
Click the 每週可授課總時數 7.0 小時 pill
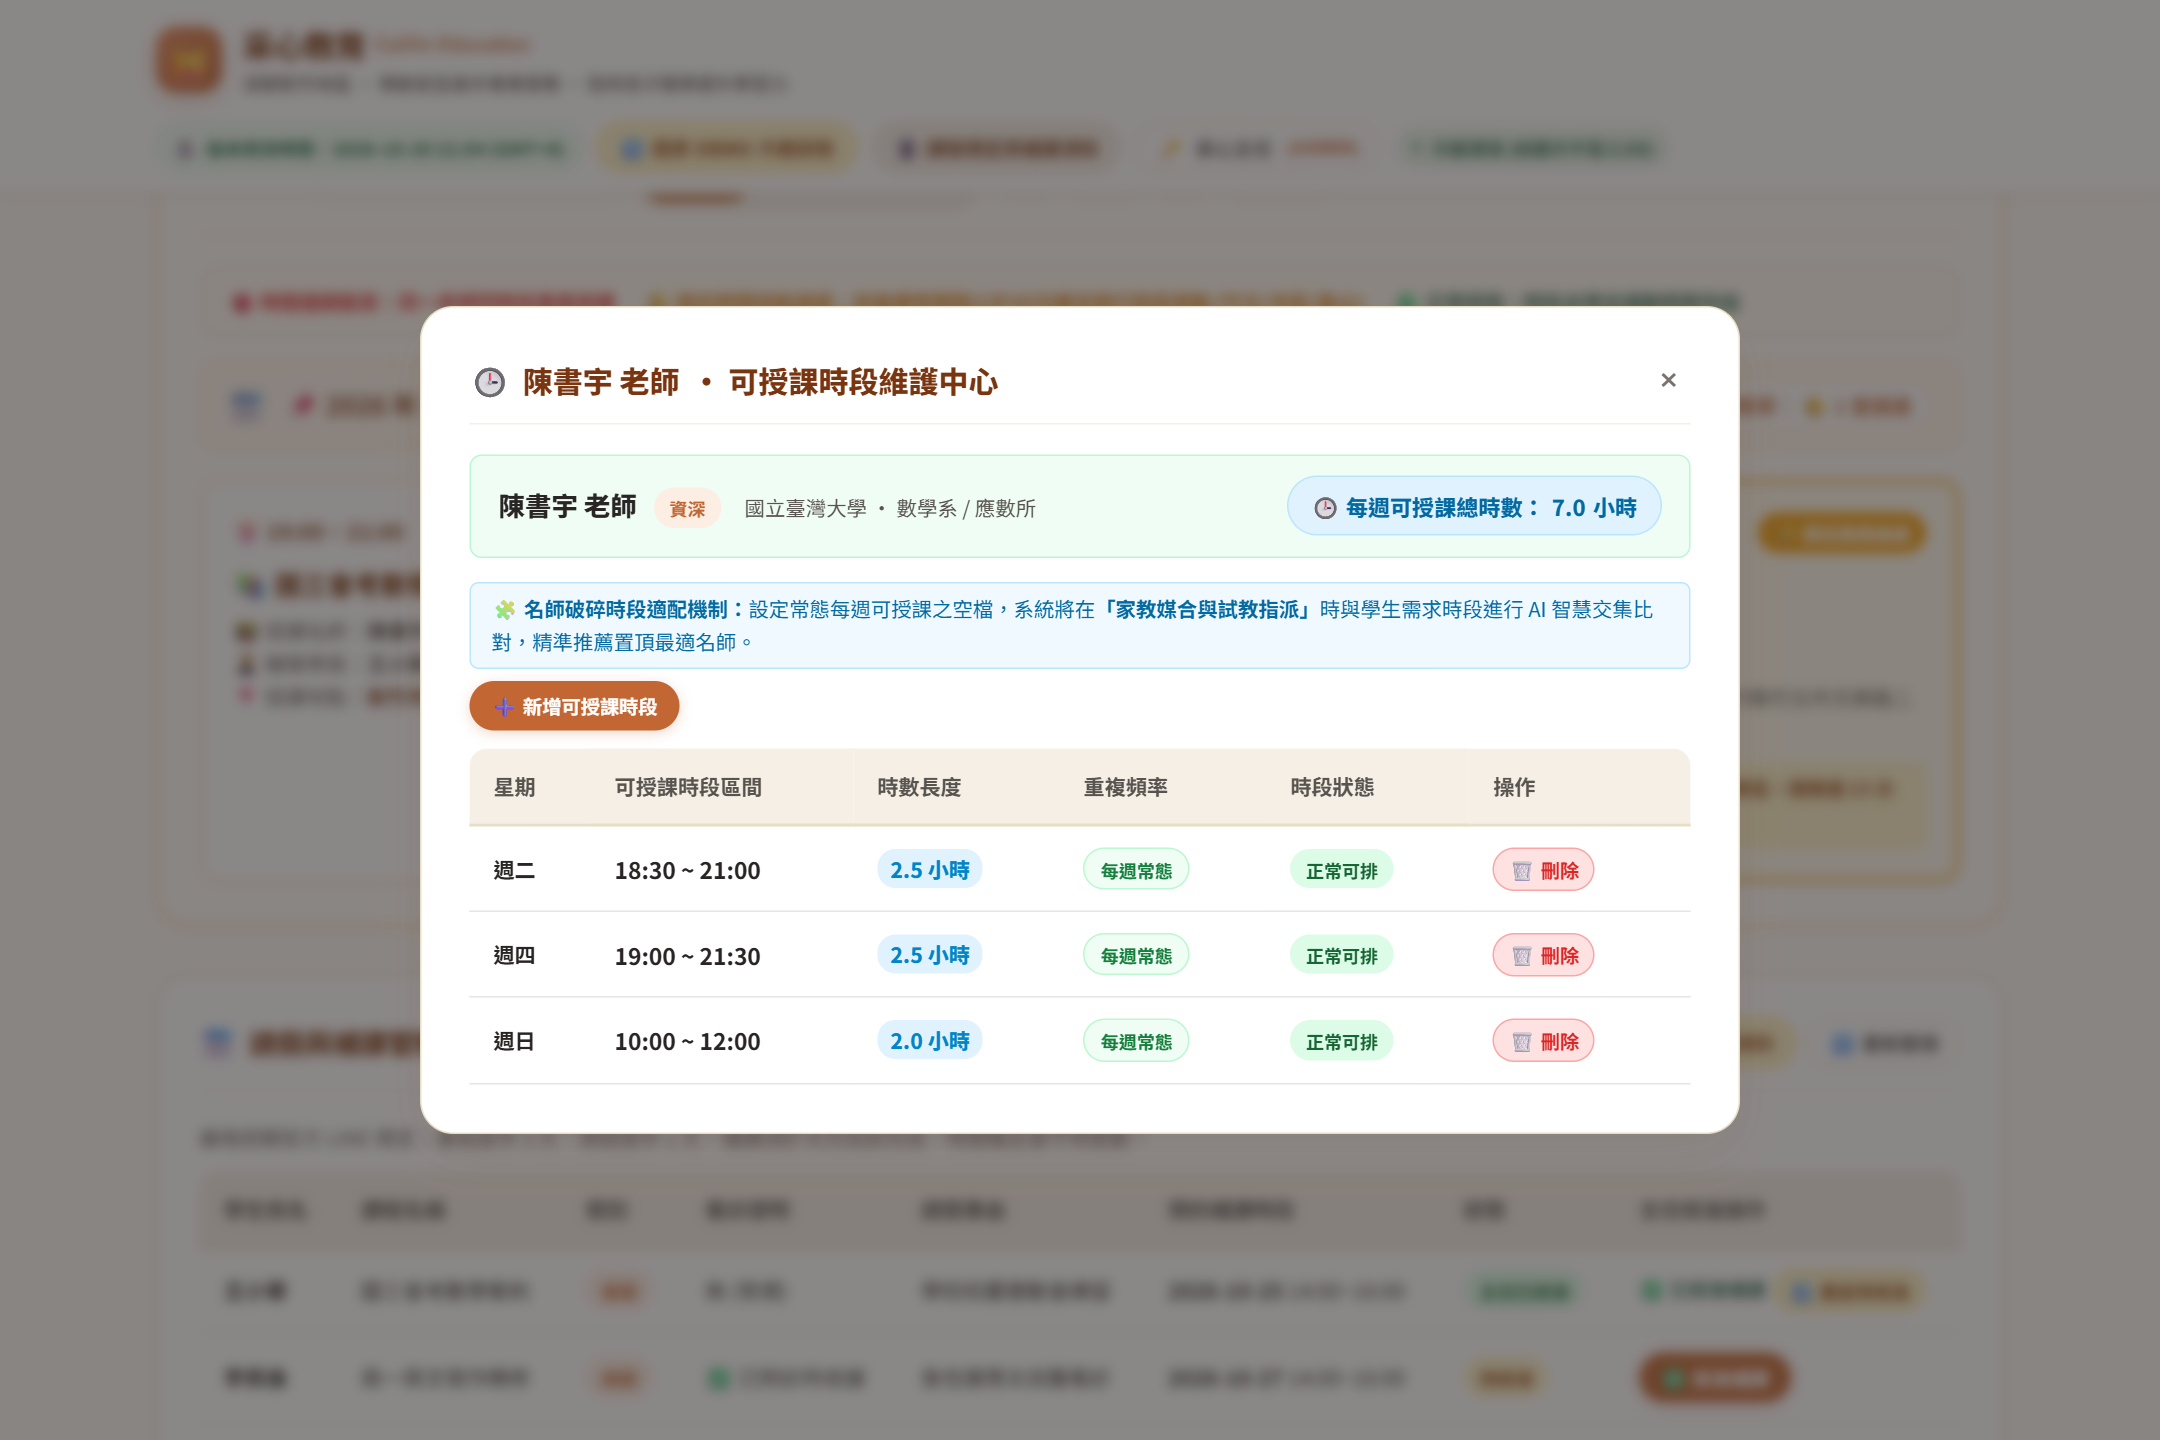tap(1474, 506)
